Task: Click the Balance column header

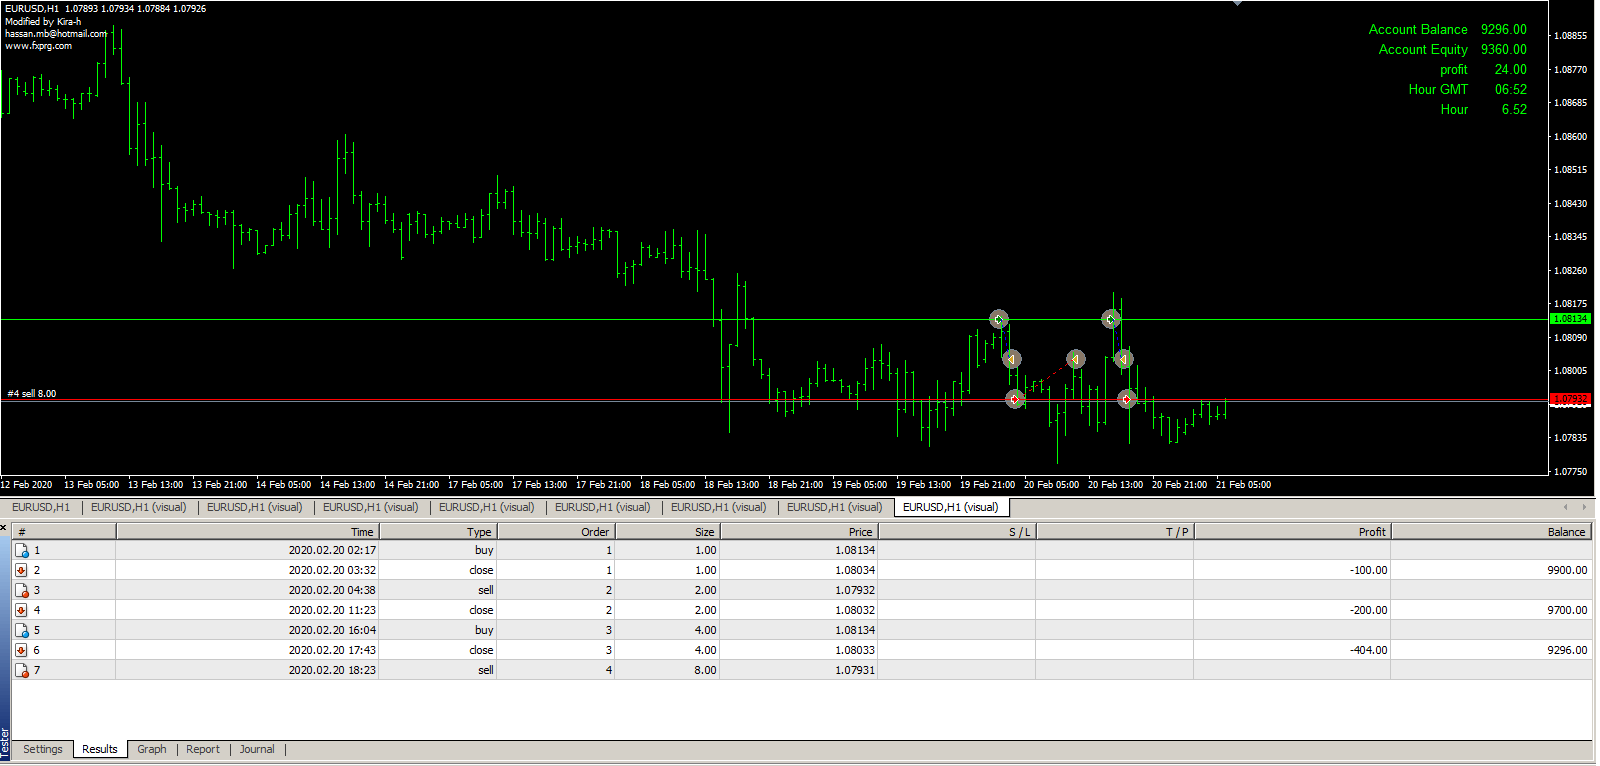Action: point(1490,532)
